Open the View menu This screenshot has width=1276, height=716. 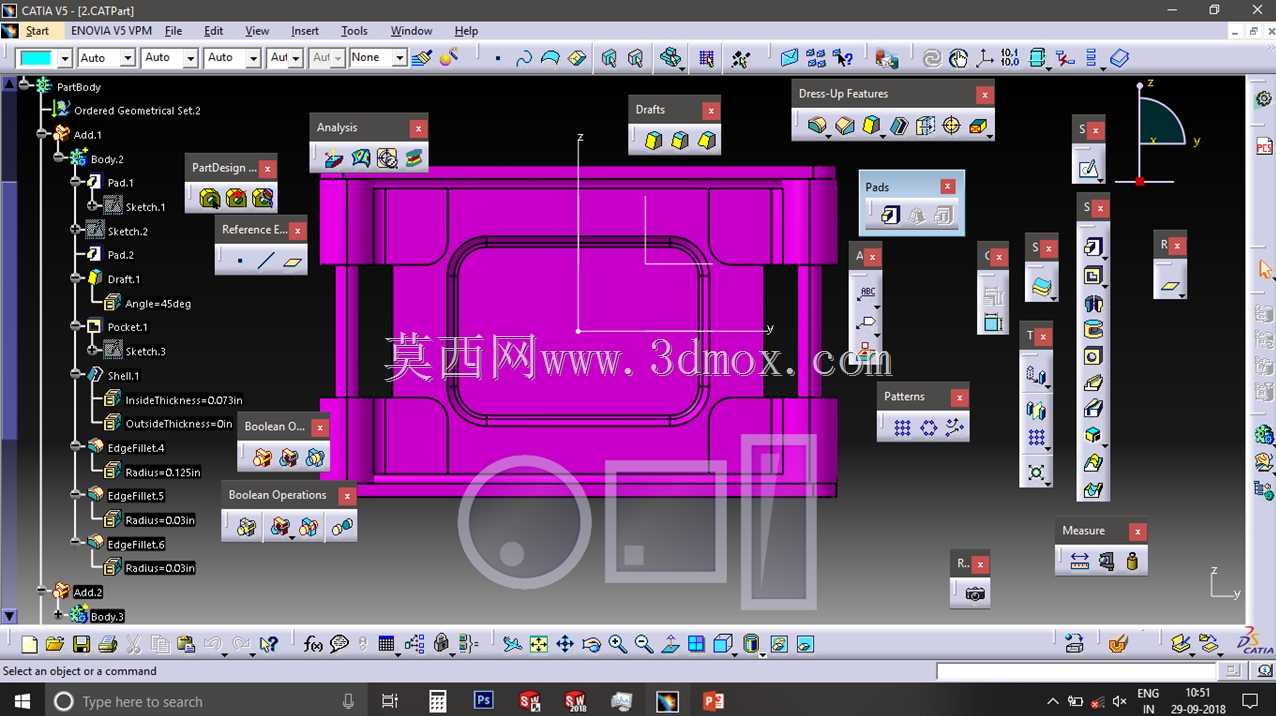click(x=257, y=31)
